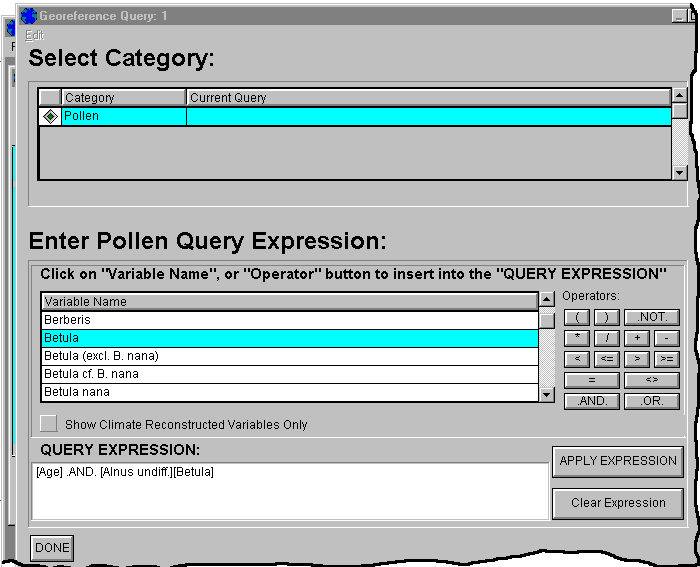The image size is (700, 567).
Task: Click the DONE button
Action: [52, 548]
